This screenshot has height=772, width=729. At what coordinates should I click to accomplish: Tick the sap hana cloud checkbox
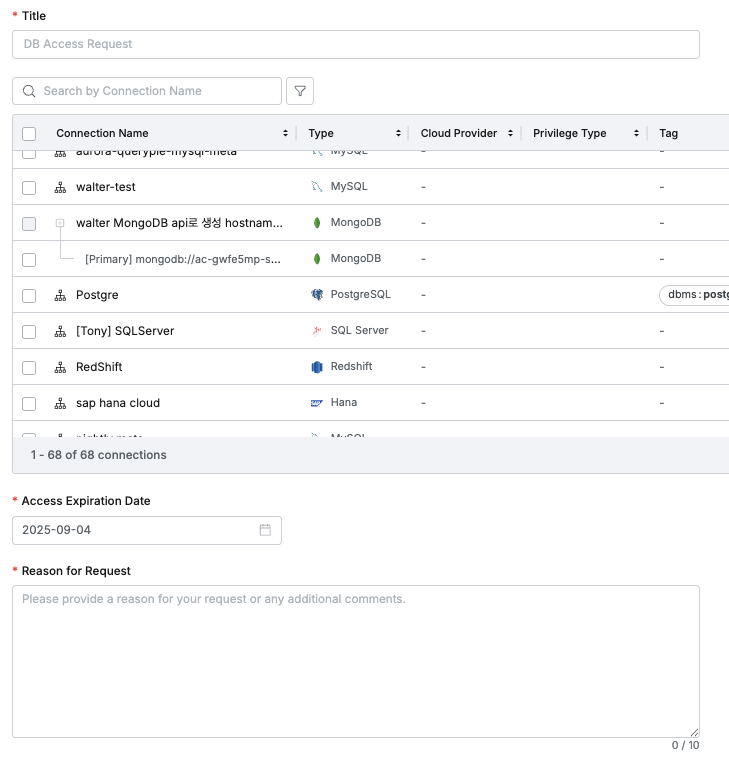tap(29, 403)
